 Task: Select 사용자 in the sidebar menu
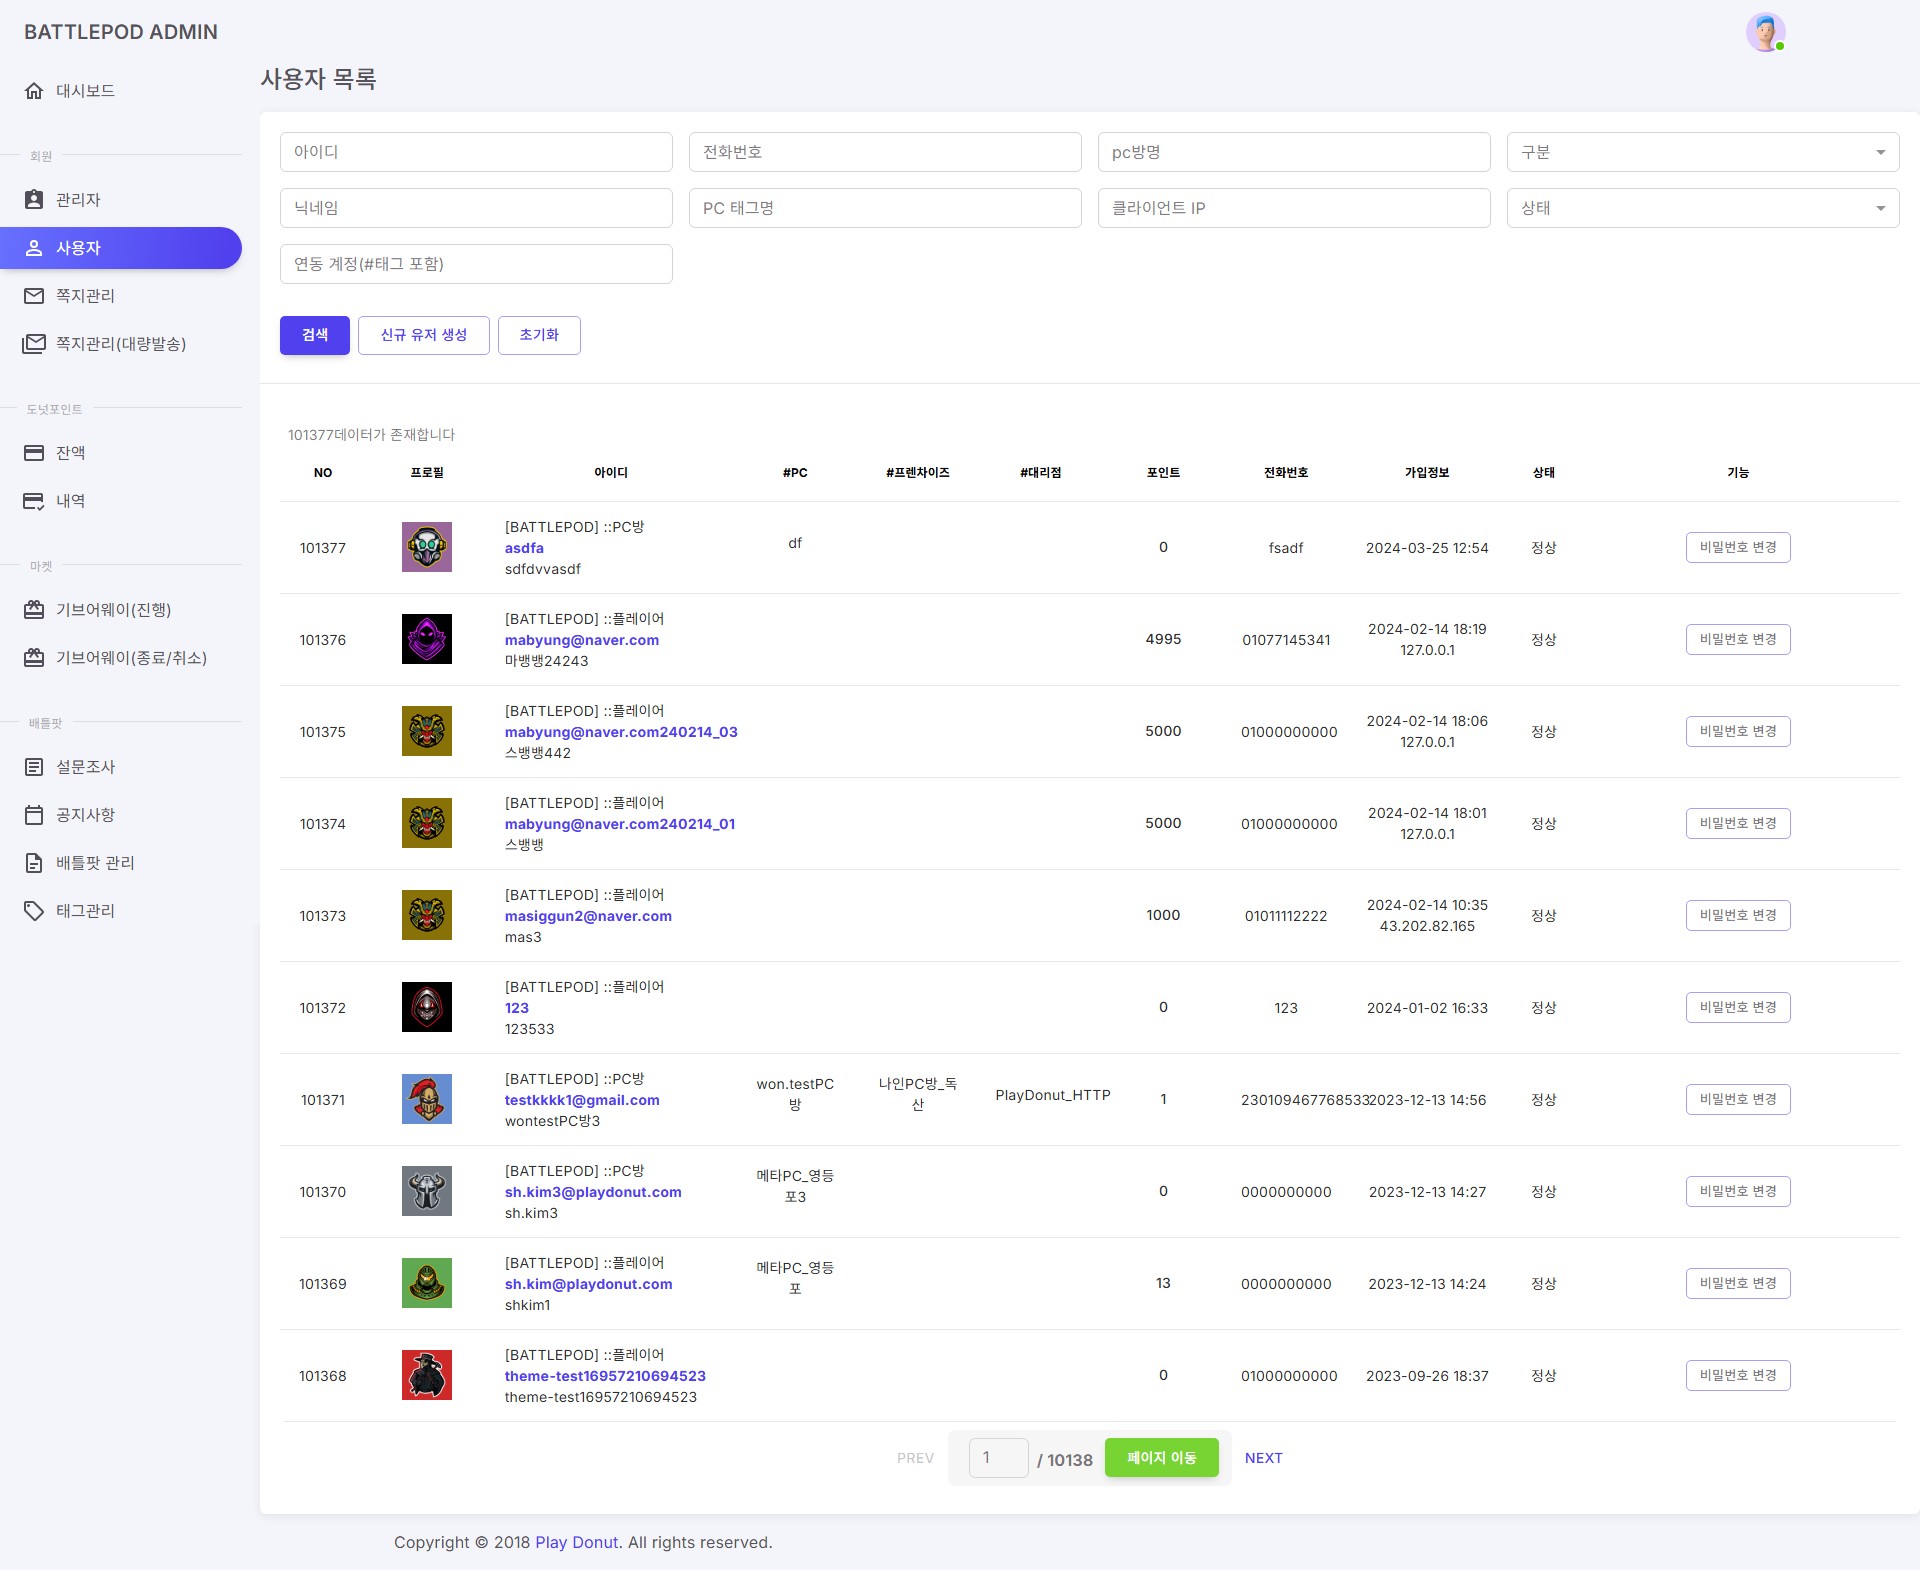pyautogui.click(x=122, y=247)
